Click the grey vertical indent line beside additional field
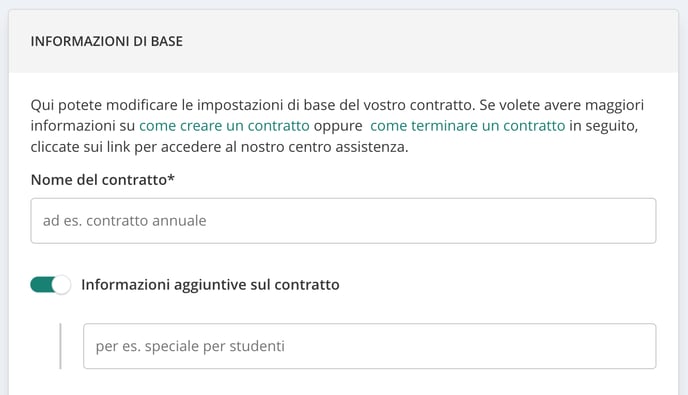This screenshot has width=688, height=395. coord(60,346)
